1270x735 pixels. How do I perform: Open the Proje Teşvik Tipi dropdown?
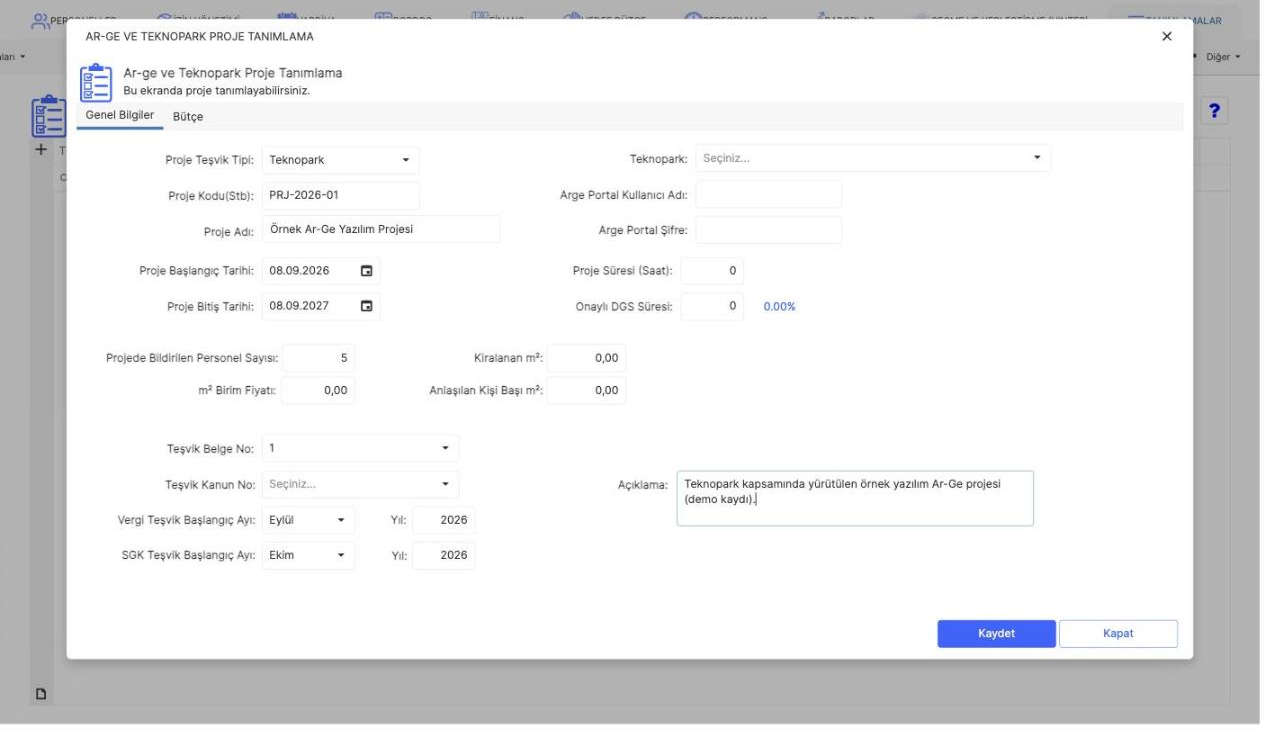pyautogui.click(x=341, y=159)
